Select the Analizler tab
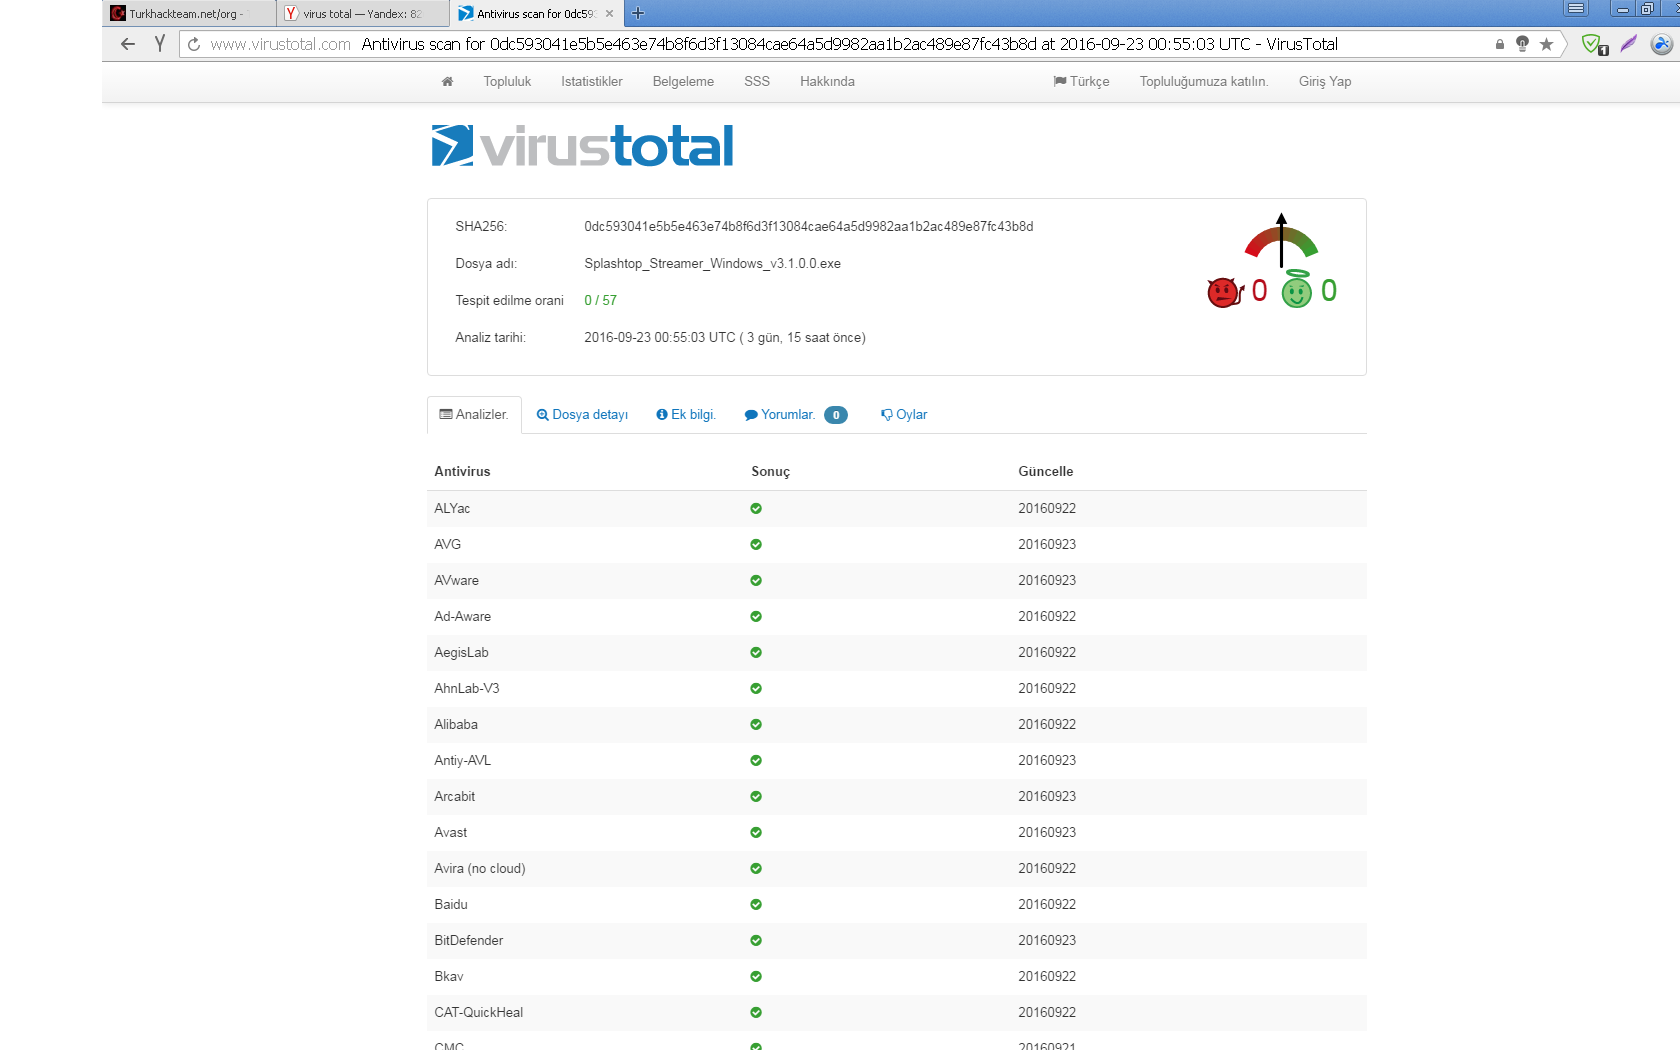Screen dimensions: 1680x1050 point(474,414)
